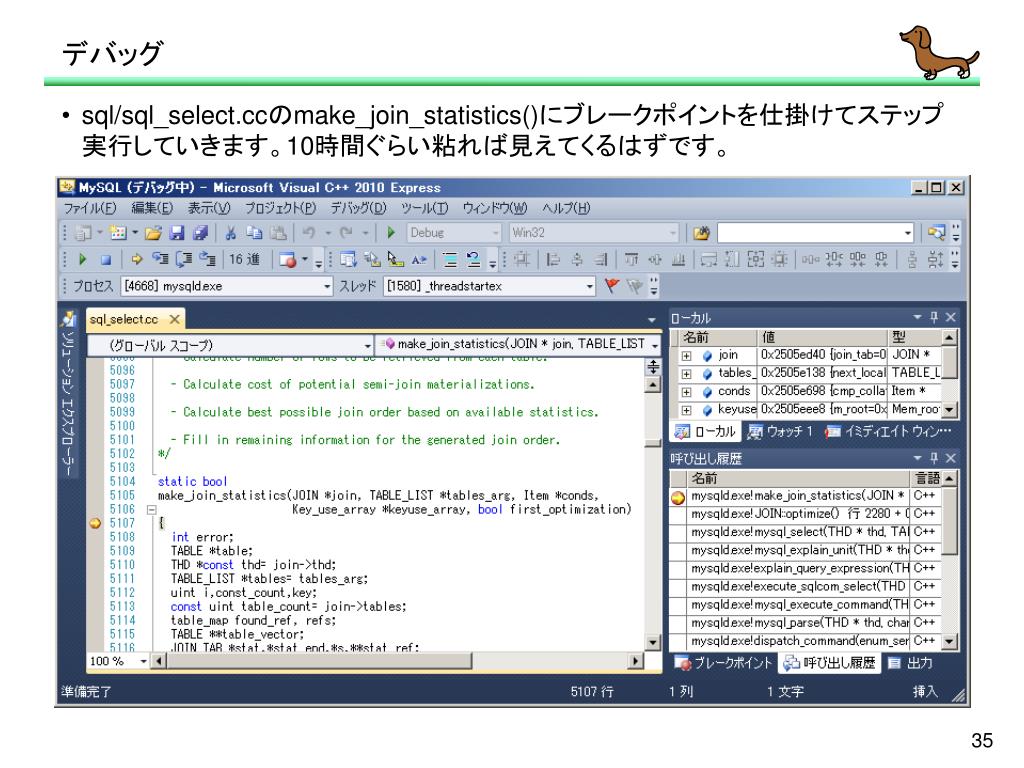Open the empty find combo box dropdown
Screen dimensions: 1024x768
click(x=907, y=232)
